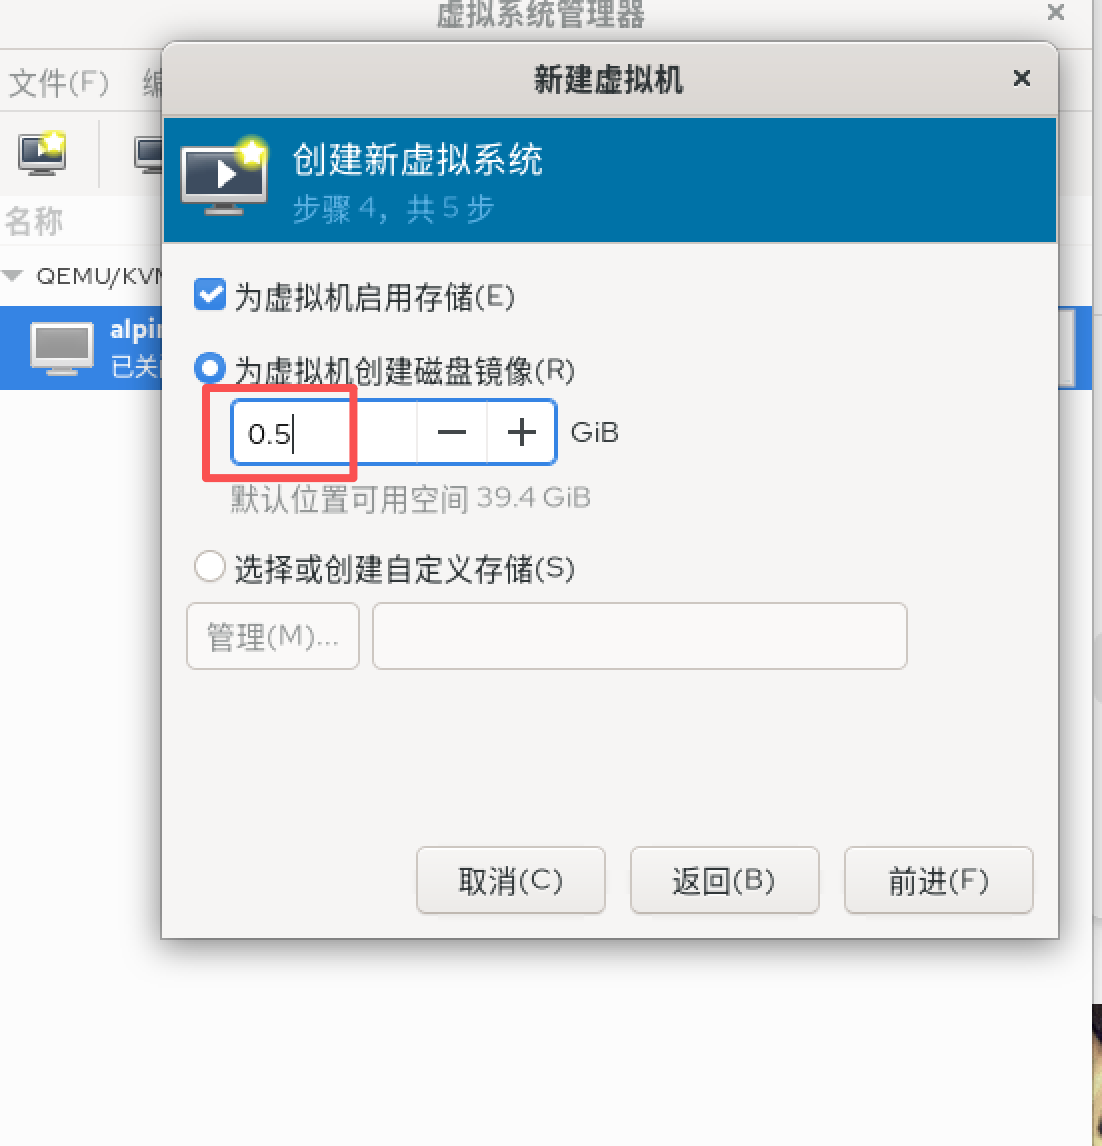
Task: Click the create new virtual system monitor icon
Action: coord(224,177)
